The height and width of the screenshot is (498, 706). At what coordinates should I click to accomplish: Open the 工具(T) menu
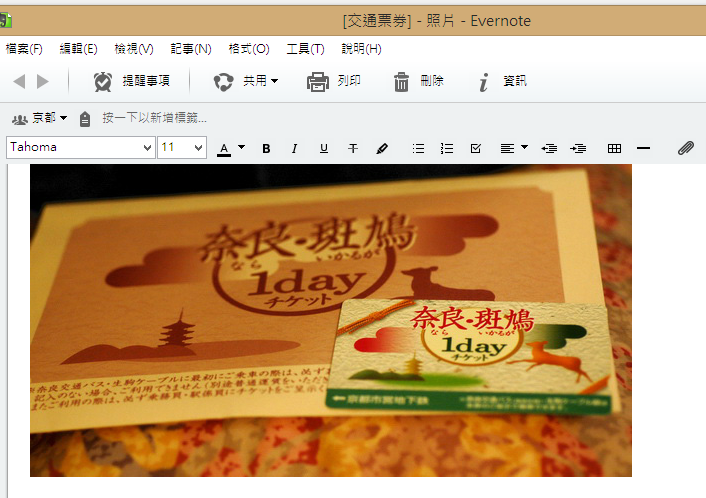(305, 49)
